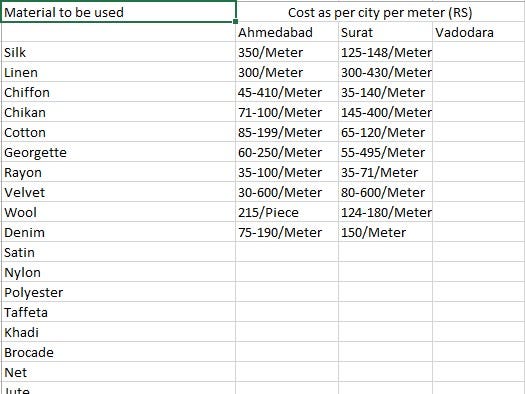The width and height of the screenshot is (525, 394).
Task: Select the 350/Meter Silk Ahmedabad cell
Action: tap(287, 52)
